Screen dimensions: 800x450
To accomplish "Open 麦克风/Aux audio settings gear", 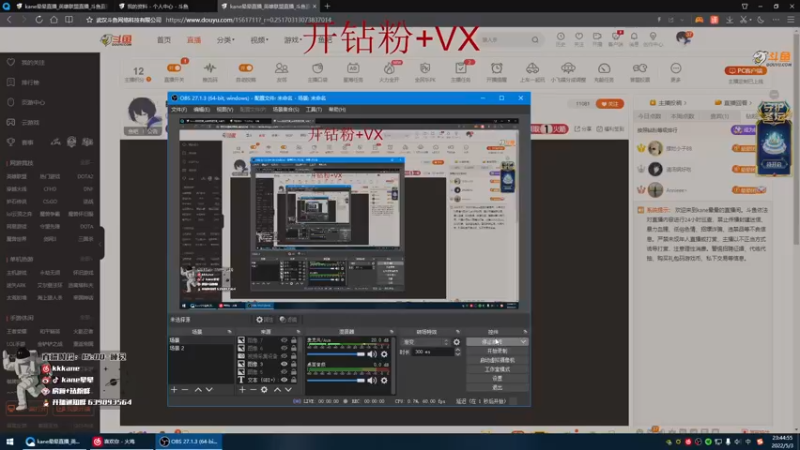I will (384, 354).
